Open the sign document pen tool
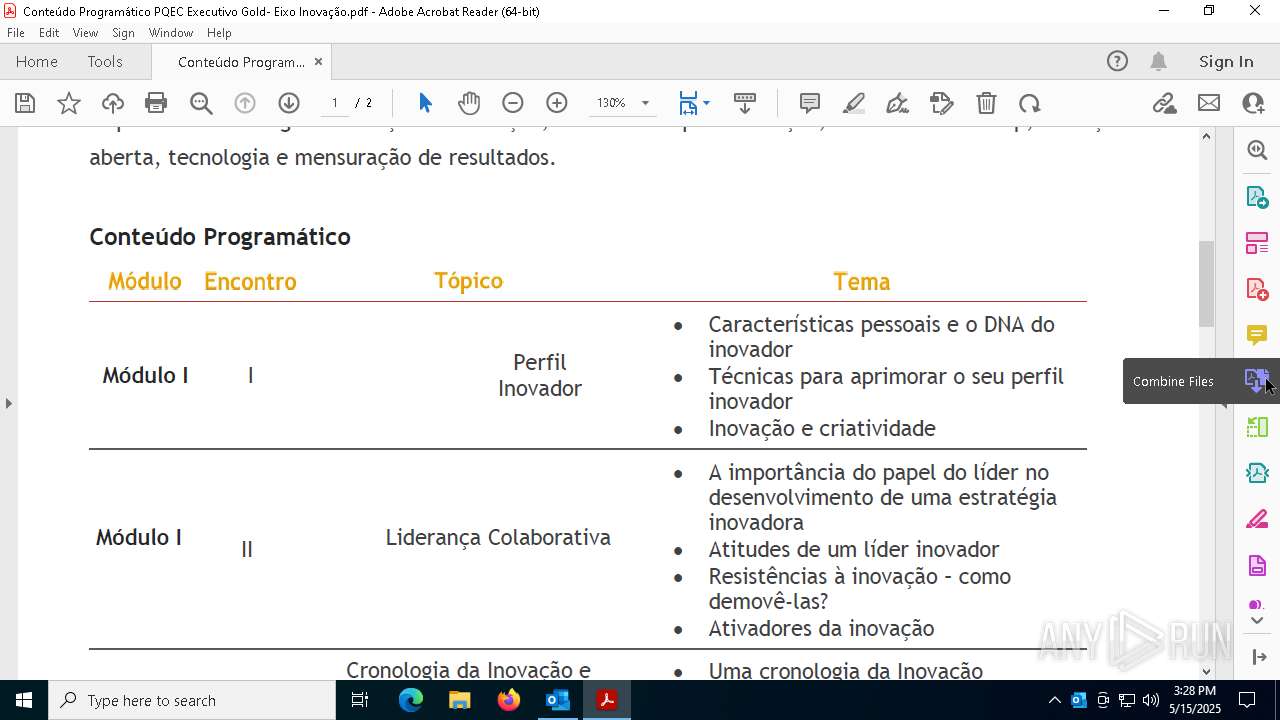This screenshot has width=1280, height=720. point(898,103)
